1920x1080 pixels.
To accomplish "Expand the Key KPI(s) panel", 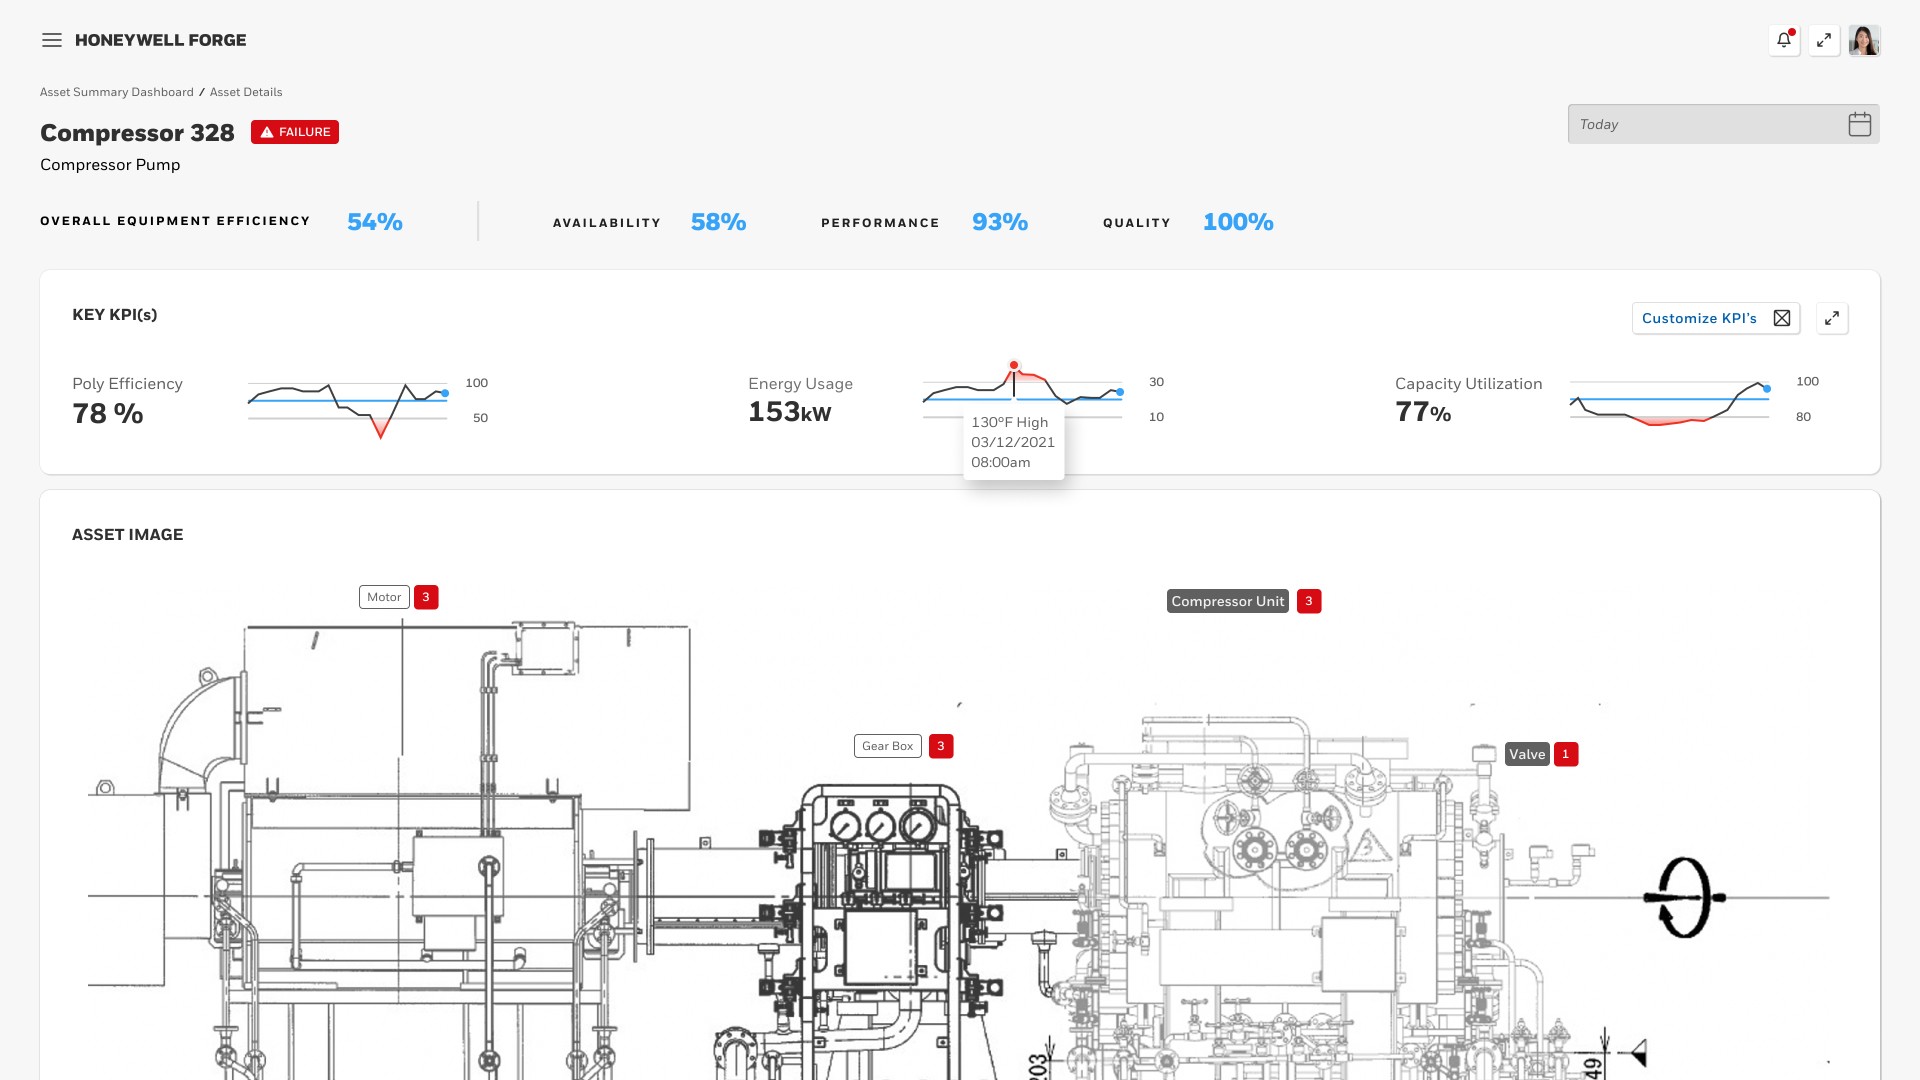I will click(1831, 318).
